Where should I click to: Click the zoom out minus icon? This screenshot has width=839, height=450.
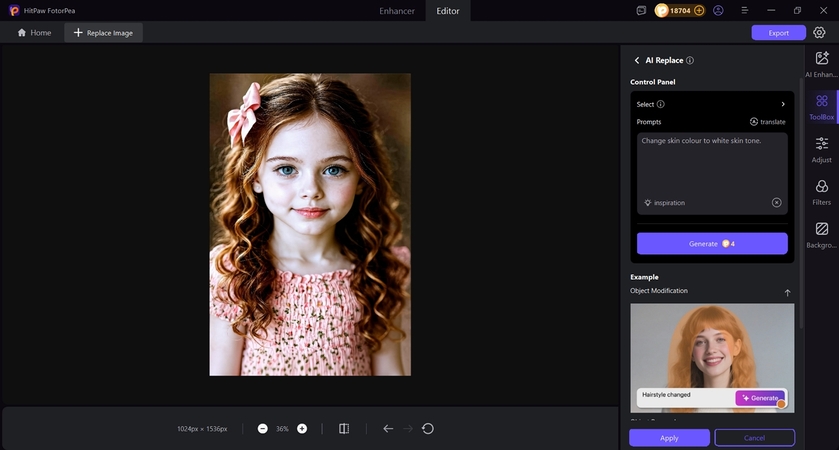[x=262, y=429]
